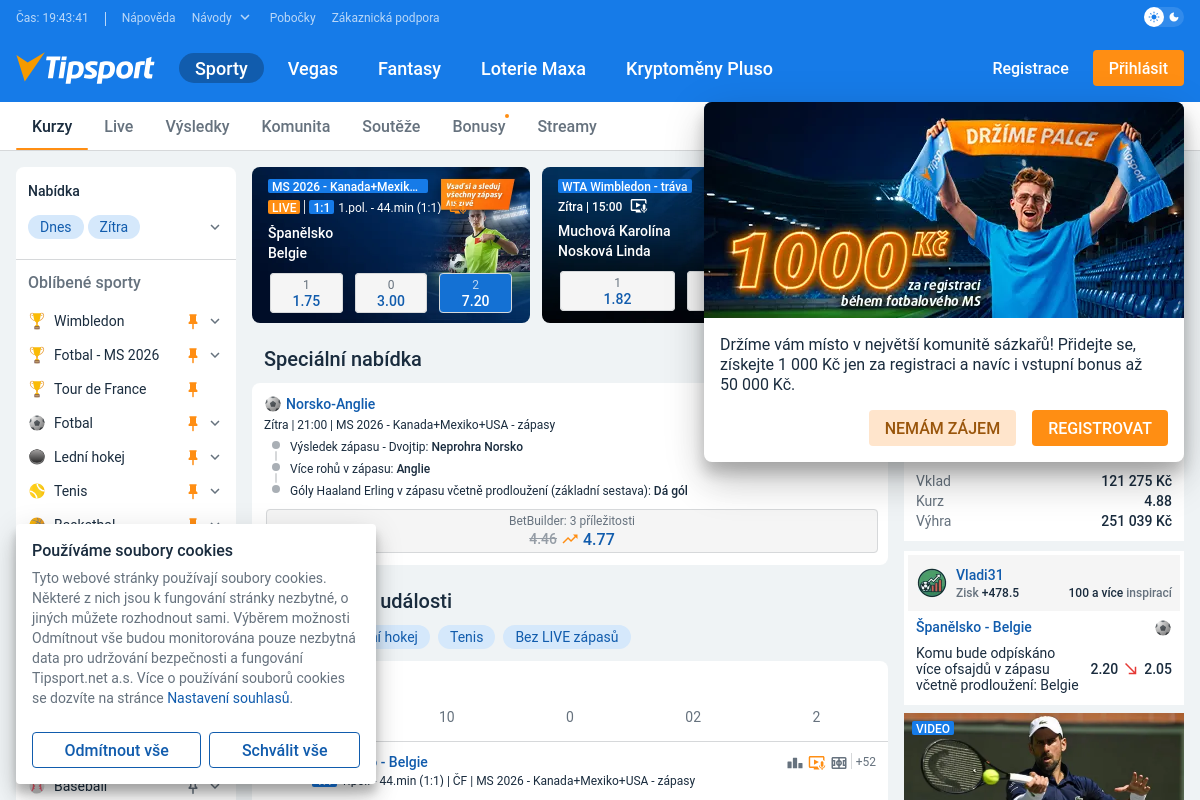Toggle the Dnes filter chip
This screenshot has width=1200, height=800.
(x=56, y=227)
